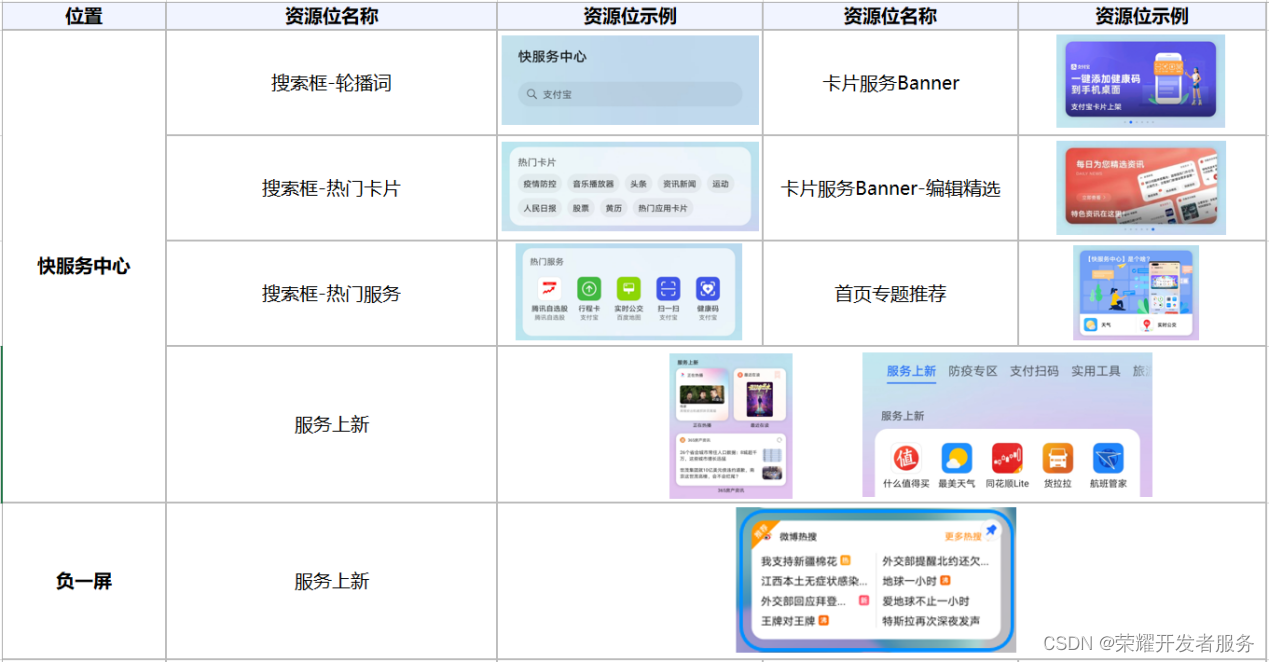Tap the 运动 chip
1269x662 pixels.
(x=720, y=184)
